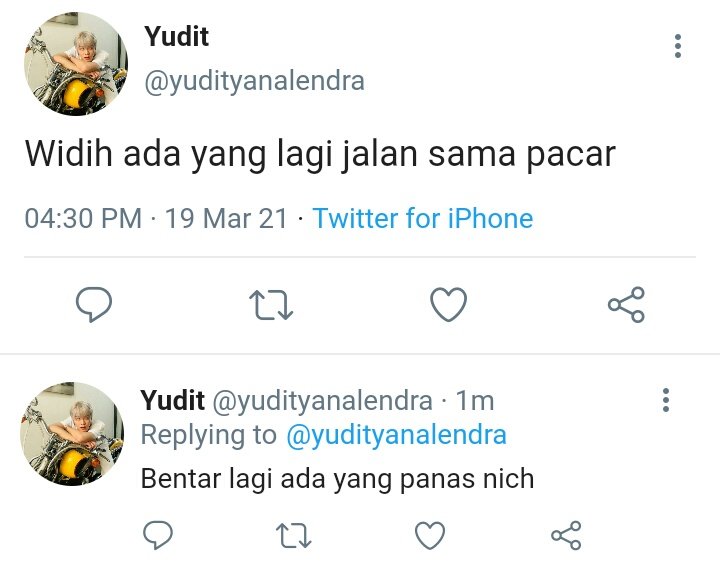Viewport: 720px width, 567px height.
Task: Like the main tweet with heart
Action: tap(448, 304)
